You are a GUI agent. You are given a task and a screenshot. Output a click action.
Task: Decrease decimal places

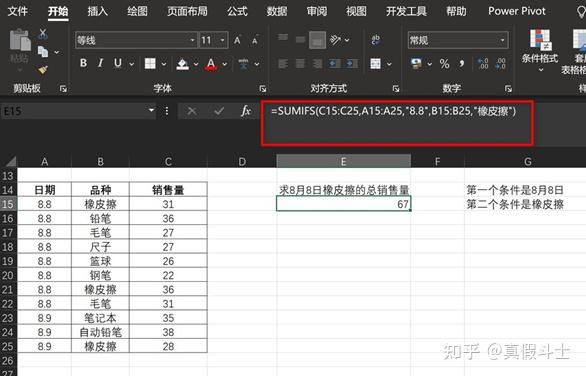point(500,64)
